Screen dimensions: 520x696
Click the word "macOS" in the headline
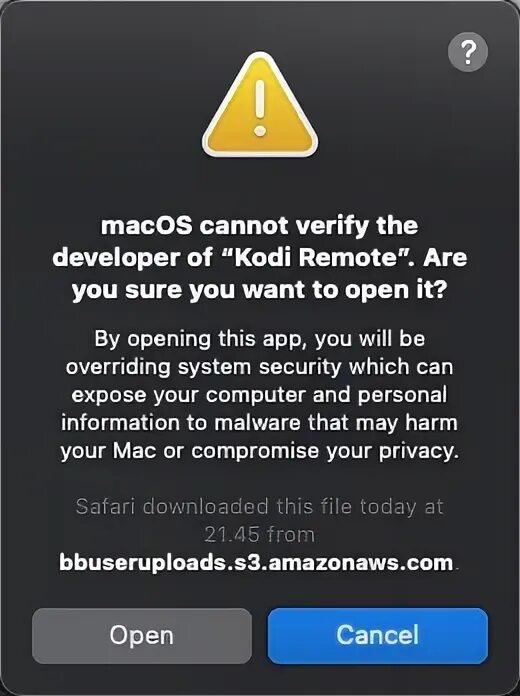[x=147, y=225]
